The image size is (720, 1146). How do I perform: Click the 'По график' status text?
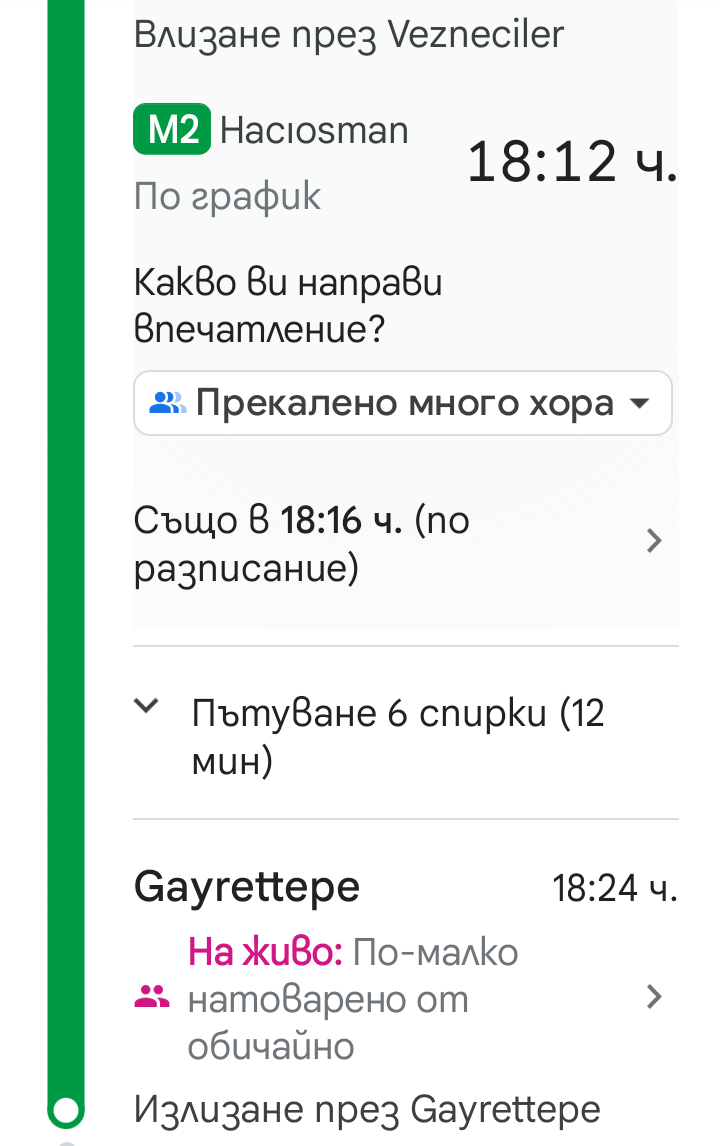pyautogui.click(x=227, y=196)
